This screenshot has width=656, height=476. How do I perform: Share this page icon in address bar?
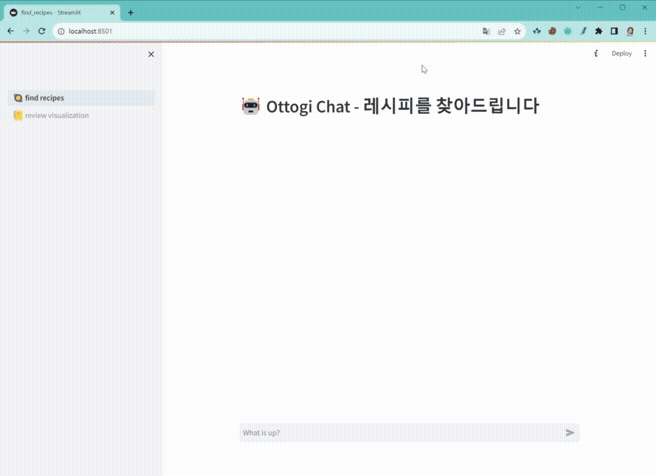click(502, 31)
